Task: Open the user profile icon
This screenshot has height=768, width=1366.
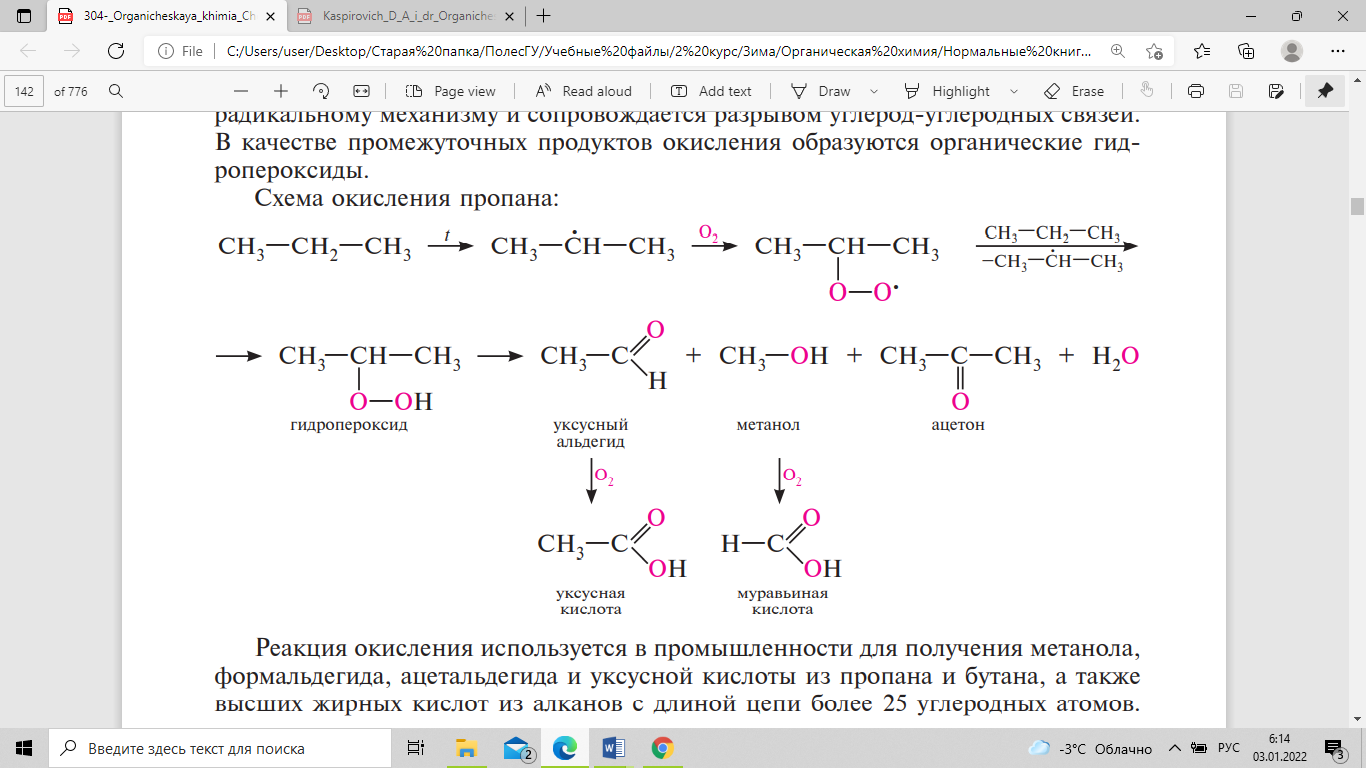Action: 1292,51
